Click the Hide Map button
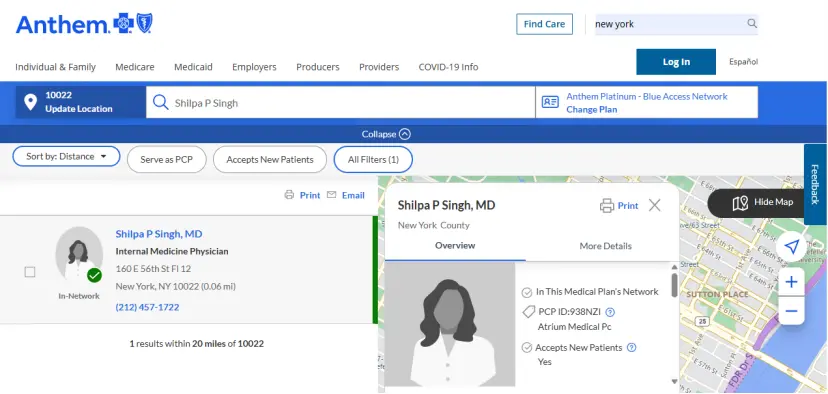The width and height of the screenshot is (828, 394). [756, 203]
